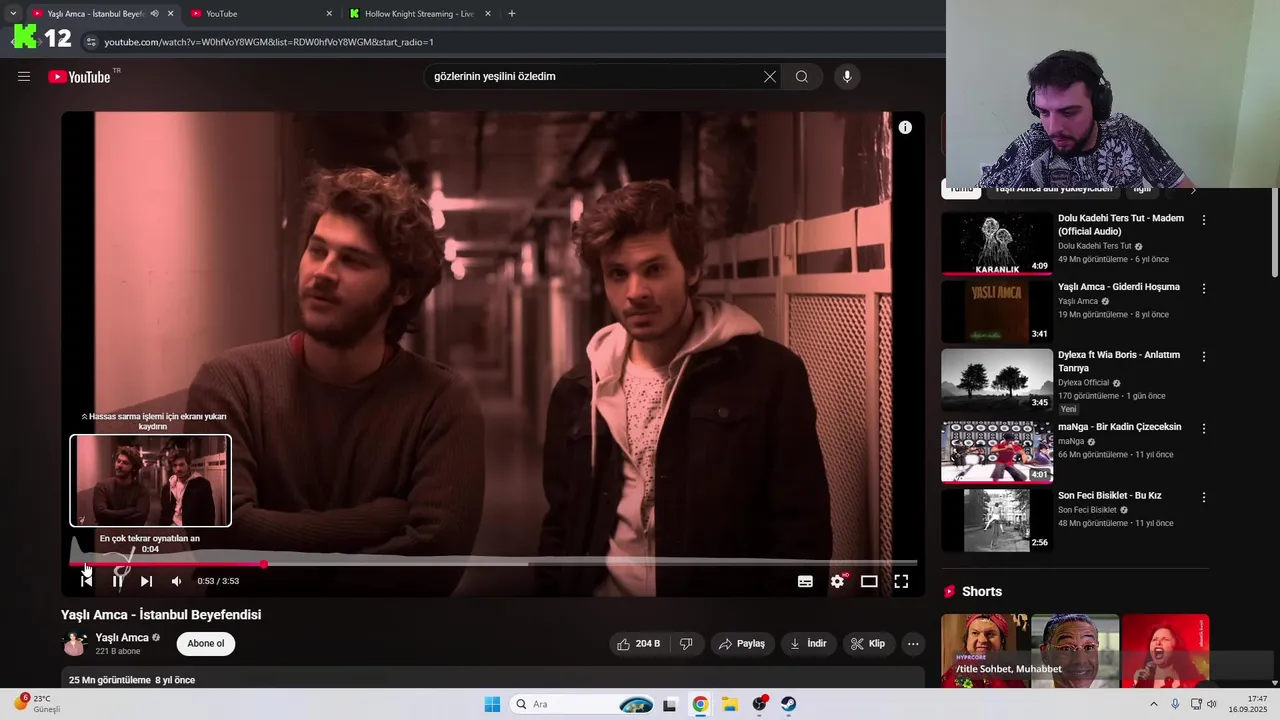Open options for Giderdi Hoşuma video
1280x720 pixels.
click(x=1204, y=288)
